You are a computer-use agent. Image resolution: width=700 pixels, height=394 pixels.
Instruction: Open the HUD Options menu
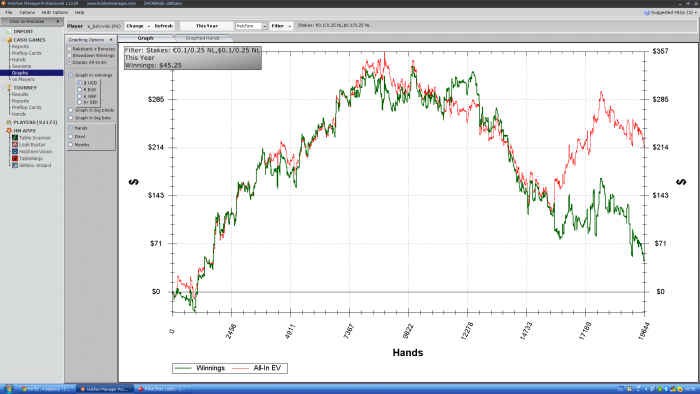tap(55, 12)
